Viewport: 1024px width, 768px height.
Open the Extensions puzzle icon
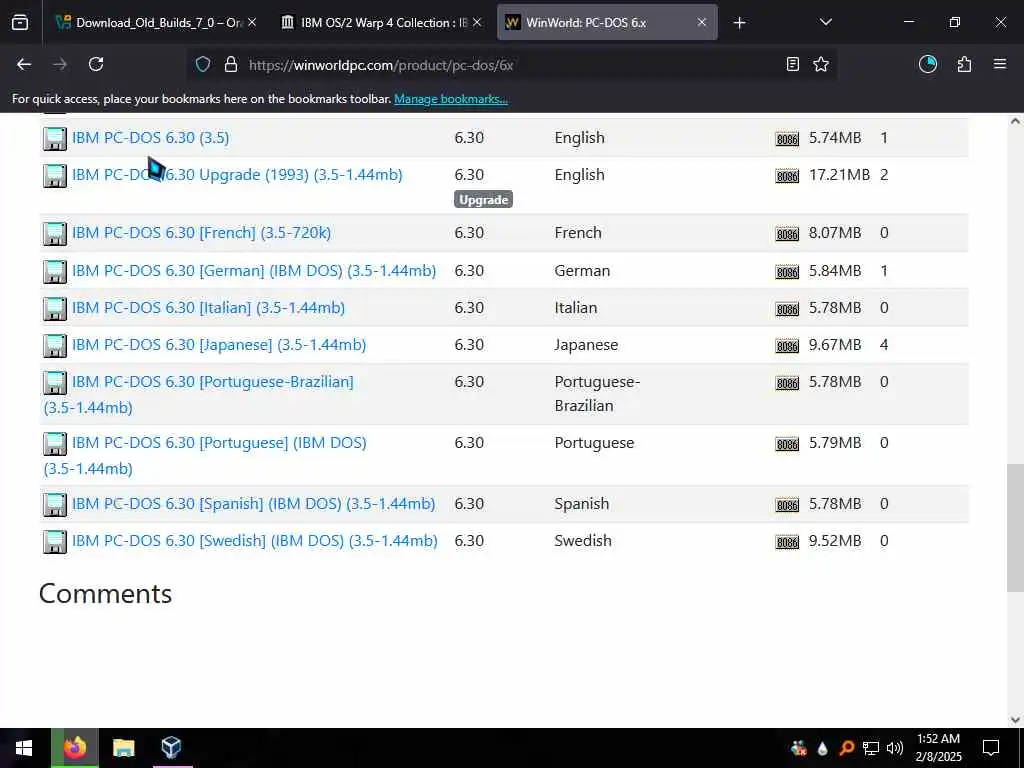click(x=964, y=64)
